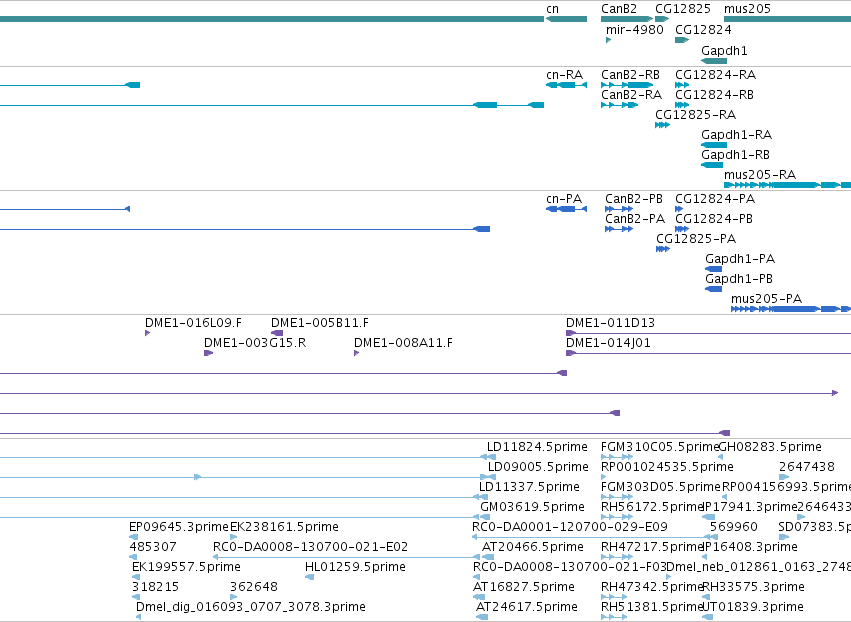Viewport: 851px width, 622px height.
Task: Click the cn-PA protein feature
Action: pyautogui.click(x=566, y=209)
